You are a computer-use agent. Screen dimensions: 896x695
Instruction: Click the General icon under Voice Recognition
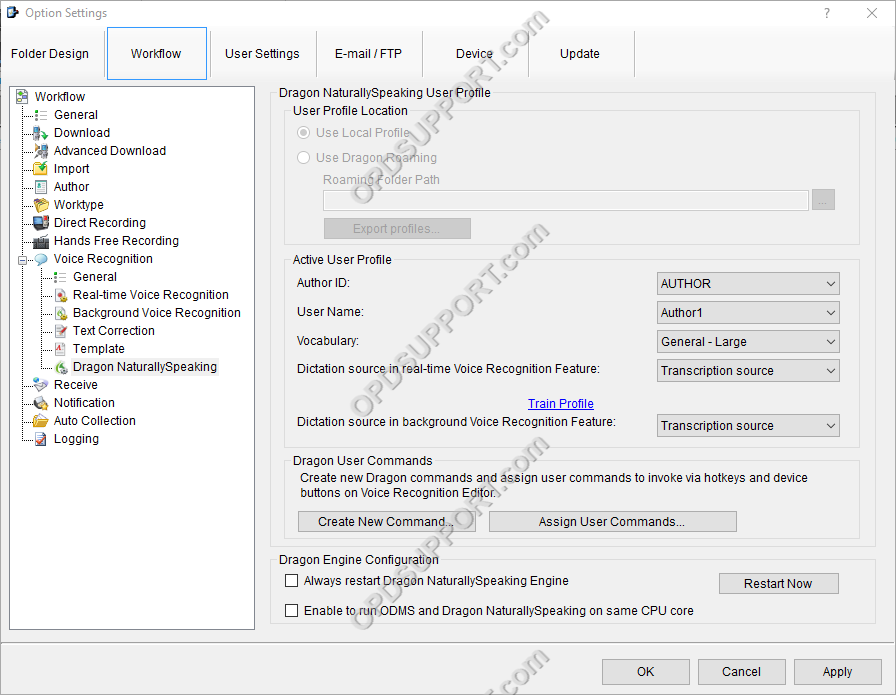(x=61, y=277)
